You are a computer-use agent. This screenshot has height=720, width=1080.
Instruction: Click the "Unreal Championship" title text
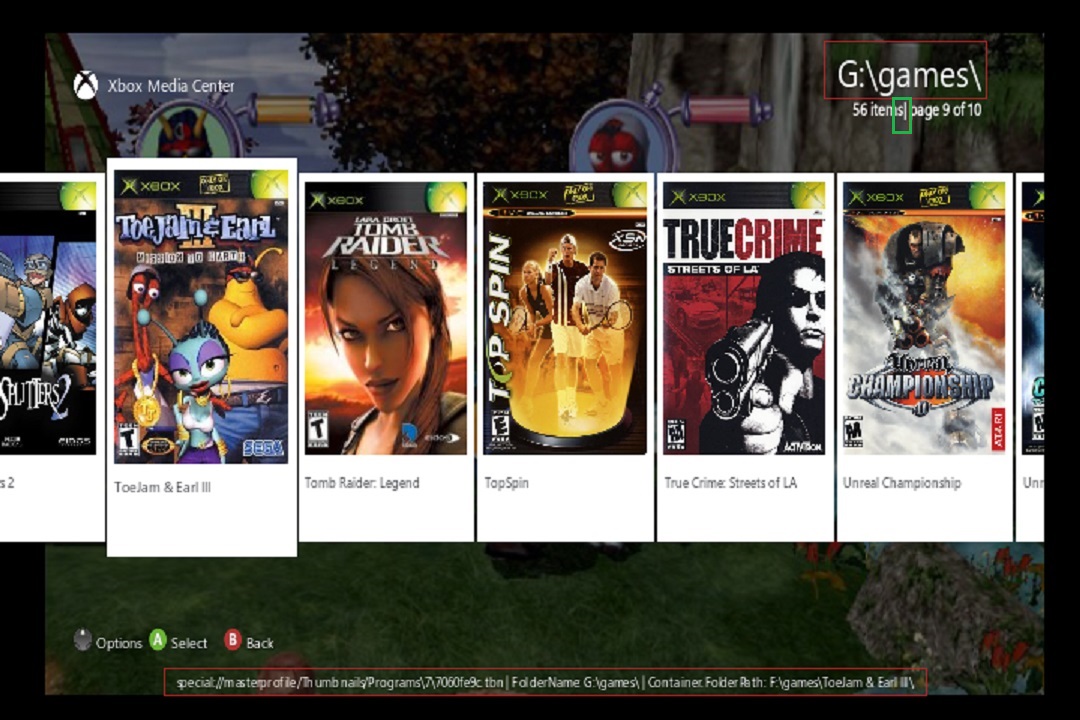902,483
